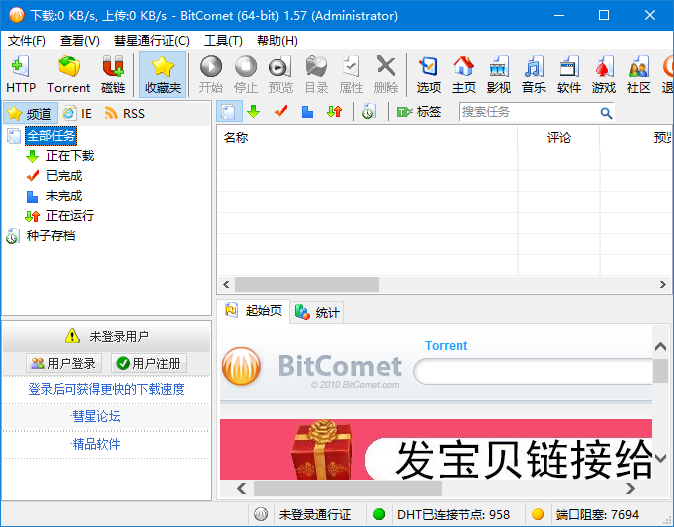Viewport: 674px width, 527px height.
Task: Toggle the 收藏夹 favorites panel
Action: point(163,75)
